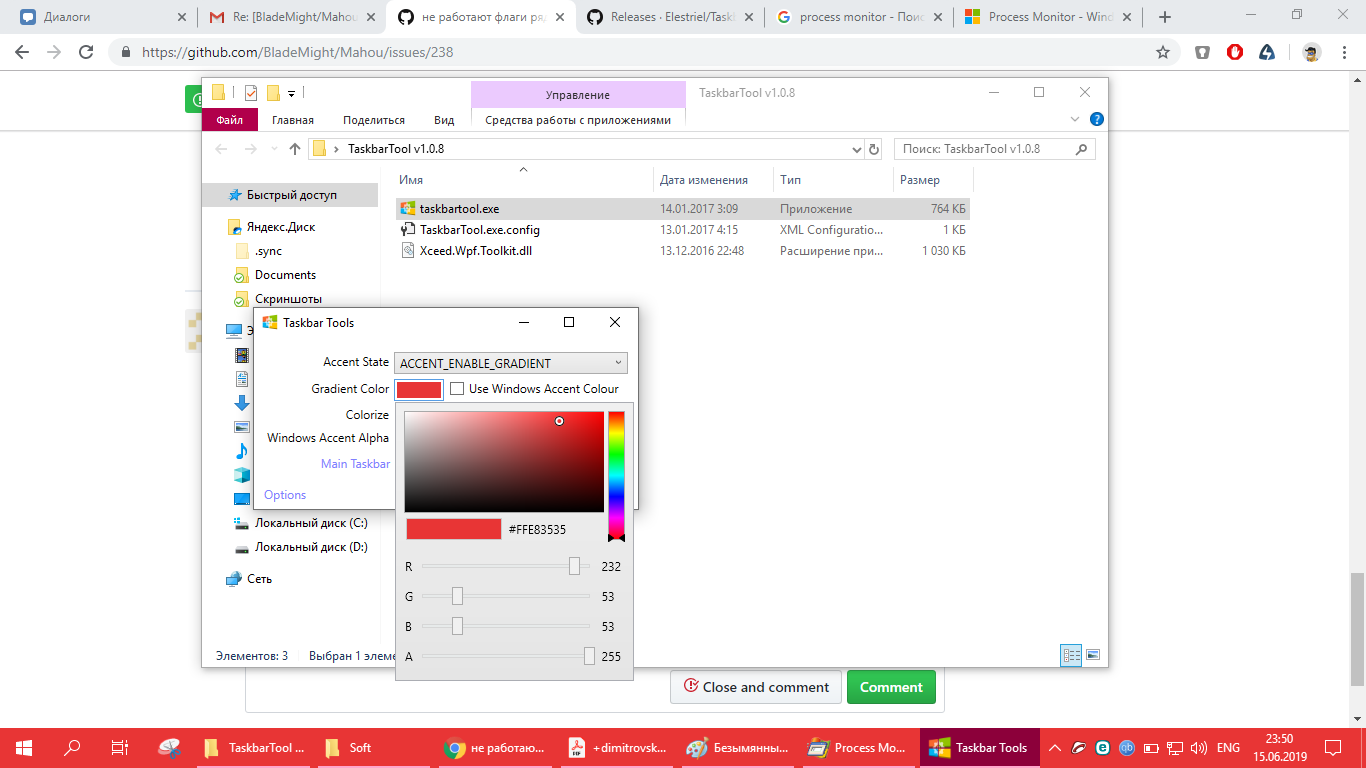Click the Управление contextual tab header
This screenshot has height=768, width=1366.
578,94
